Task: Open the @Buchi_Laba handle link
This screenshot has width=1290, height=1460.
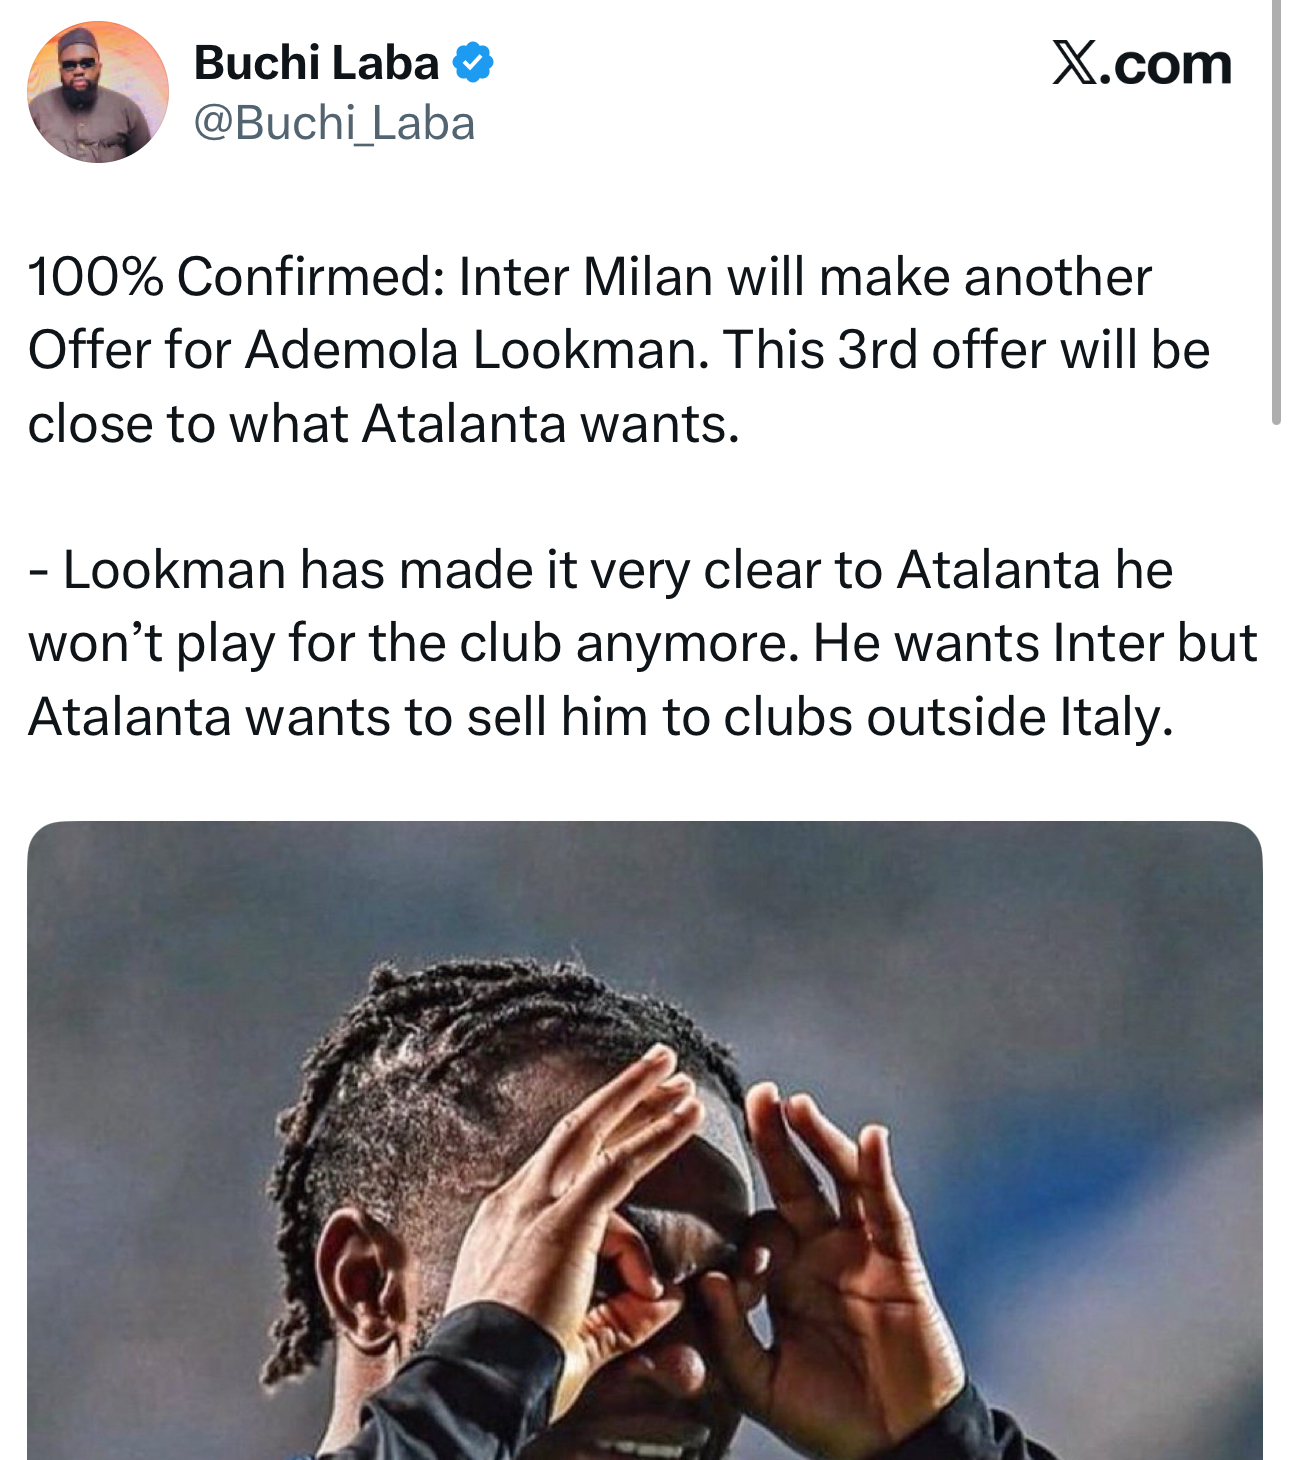Action: click(x=334, y=124)
